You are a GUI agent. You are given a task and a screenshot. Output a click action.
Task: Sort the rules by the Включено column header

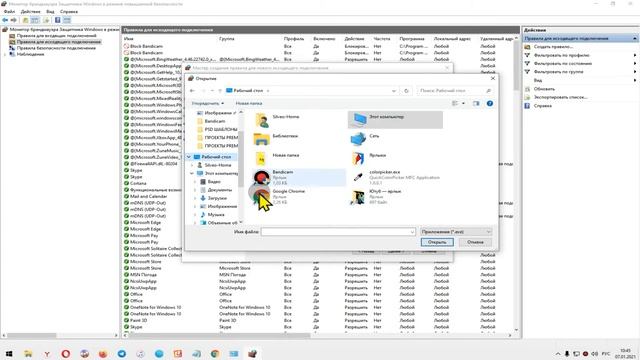(x=324, y=39)
